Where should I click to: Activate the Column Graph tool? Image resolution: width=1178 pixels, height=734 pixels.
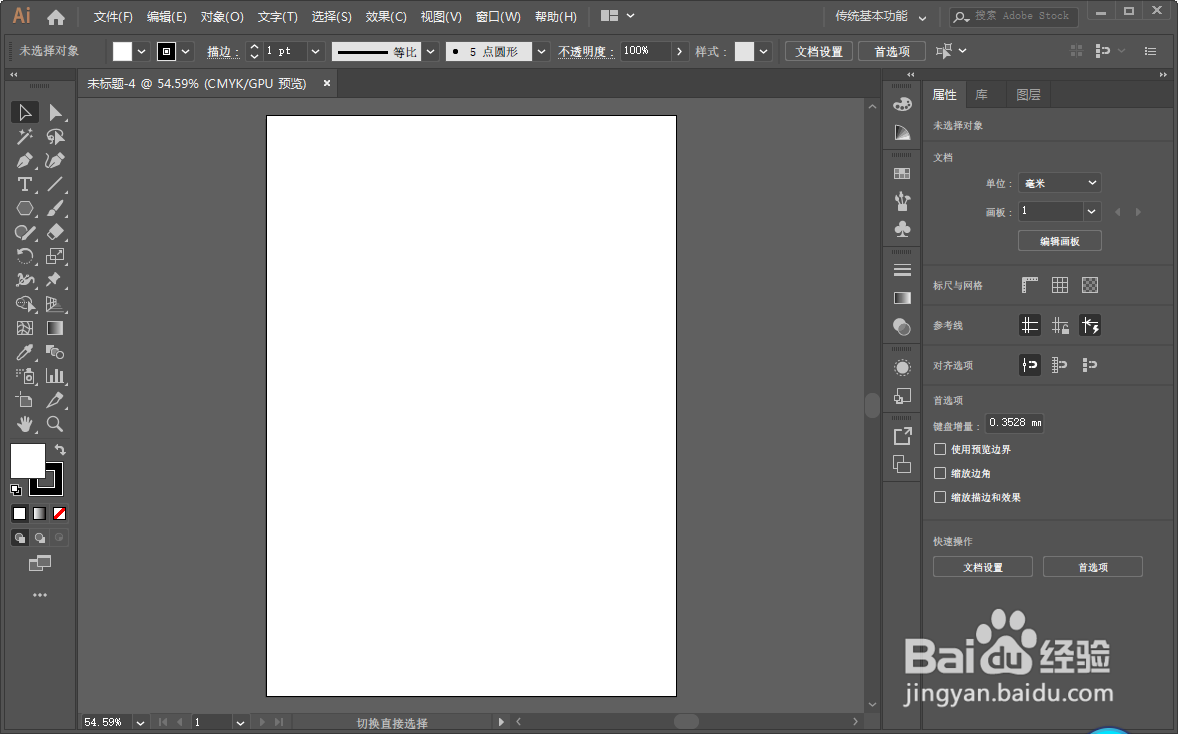point(55,376)
